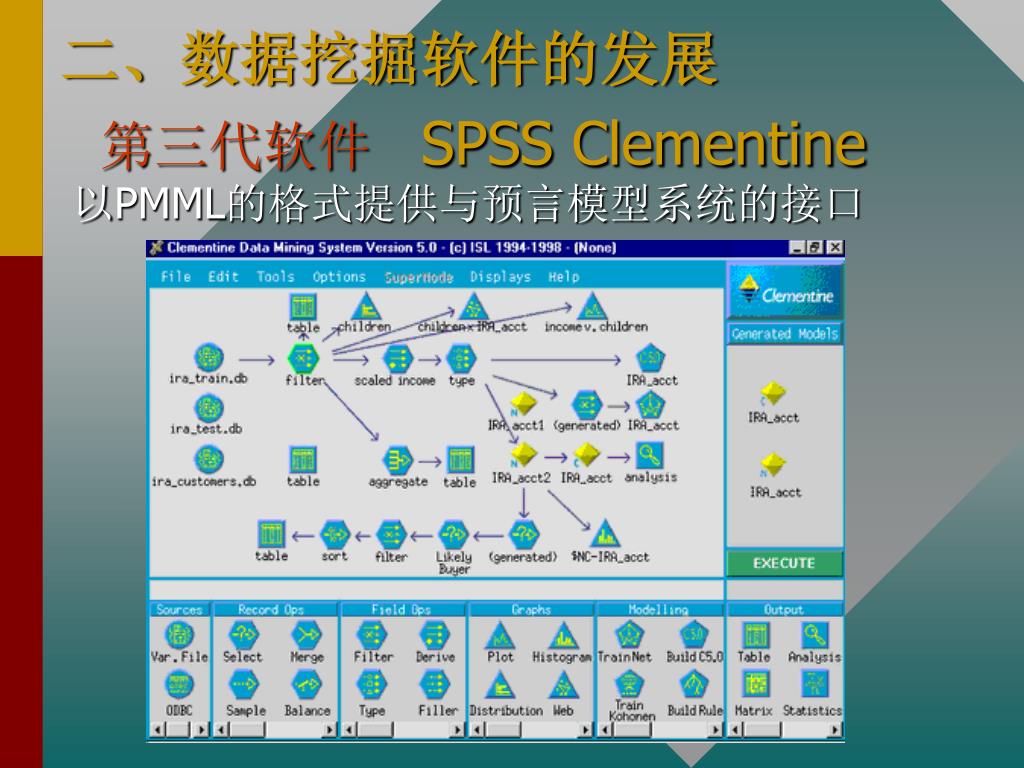Image resolution: width=1024 pixels, height=768 pixels.
Task: Select the ira_customers.db source node
Action: pyautogui.click(x=209, y=460)
